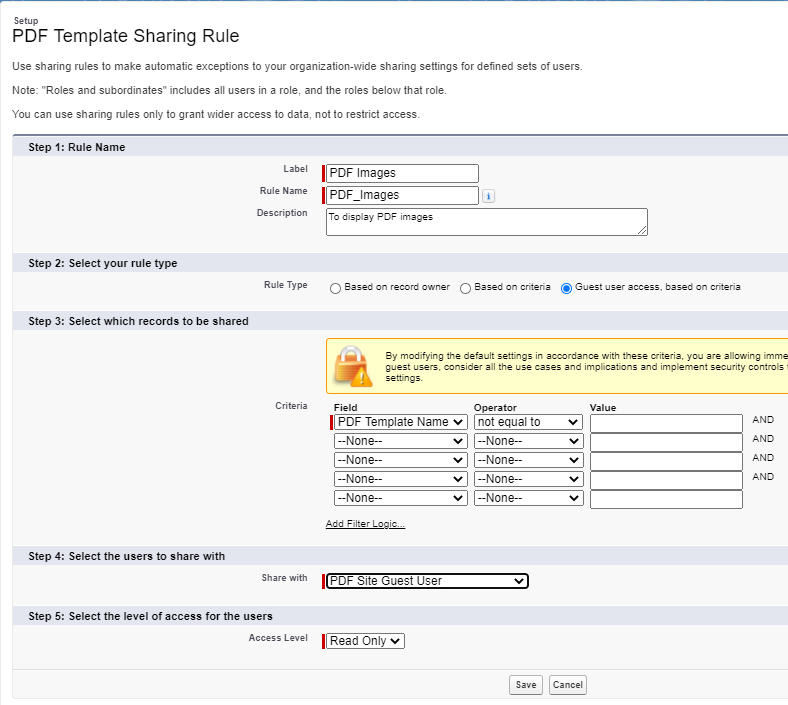Select 'Based on record owner' rule type
Image resolution: width=788 pixels, height=705 pixels.
[x=336, y=288]
